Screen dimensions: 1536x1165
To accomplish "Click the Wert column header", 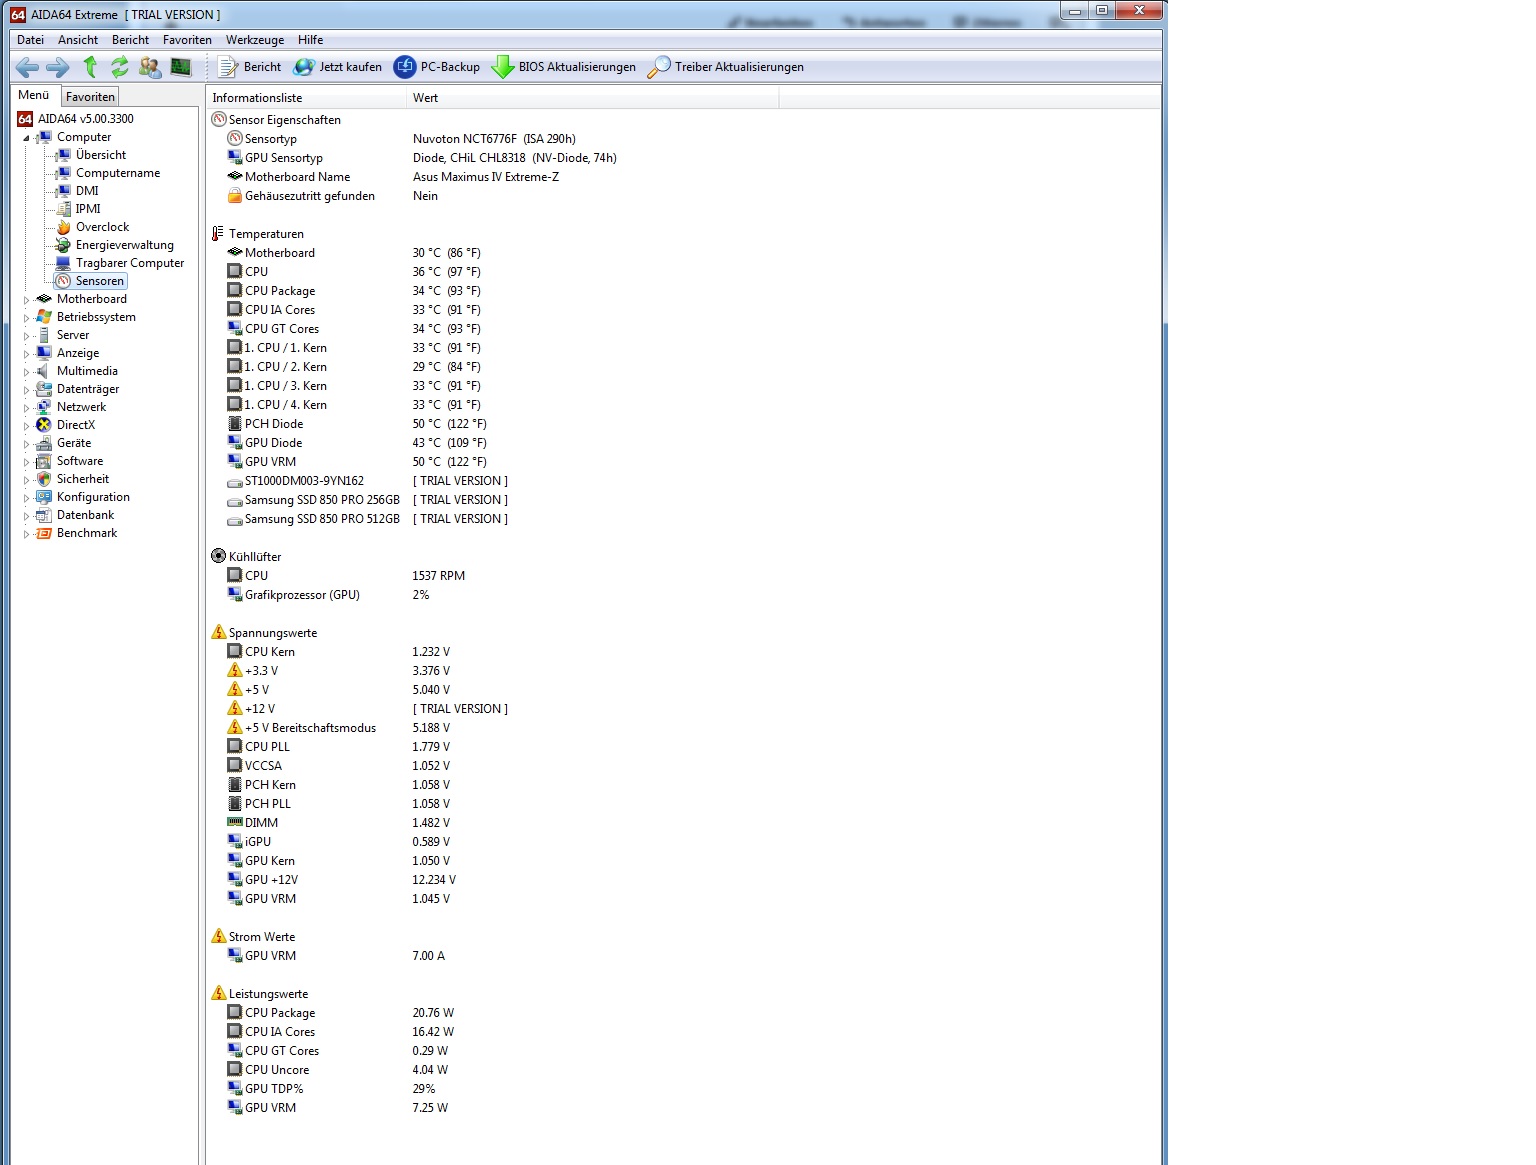I will (593, 98).
